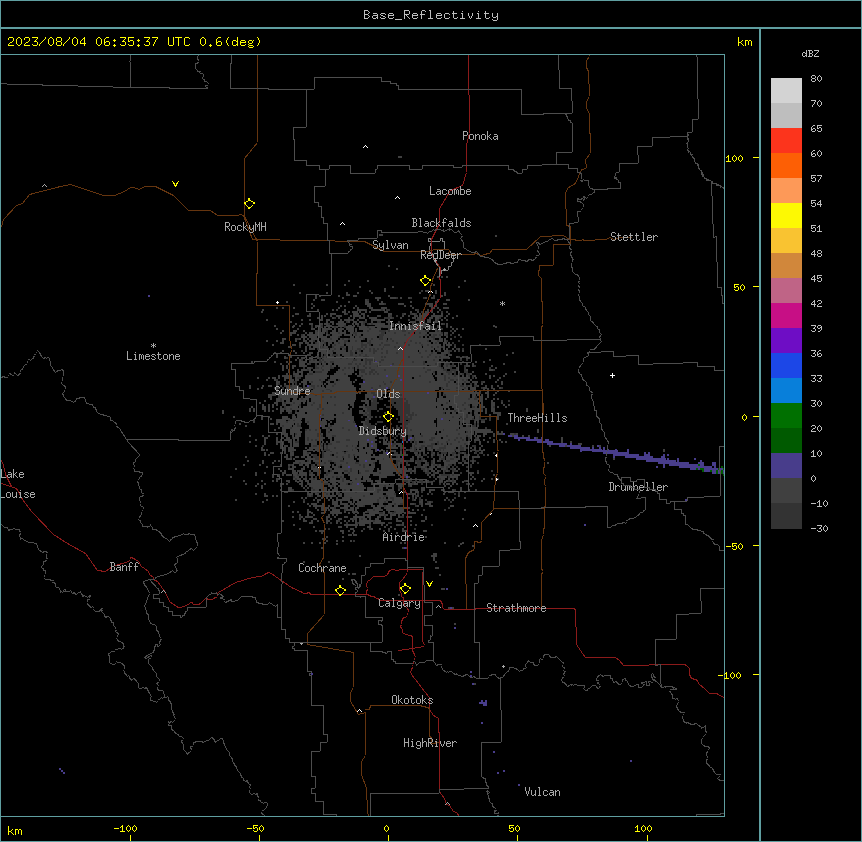Click the -100 tick on the bottom axis
Image resolution: width=862 pixels, height=842 pixels.
pyautogui.click(x=126, y=828)
